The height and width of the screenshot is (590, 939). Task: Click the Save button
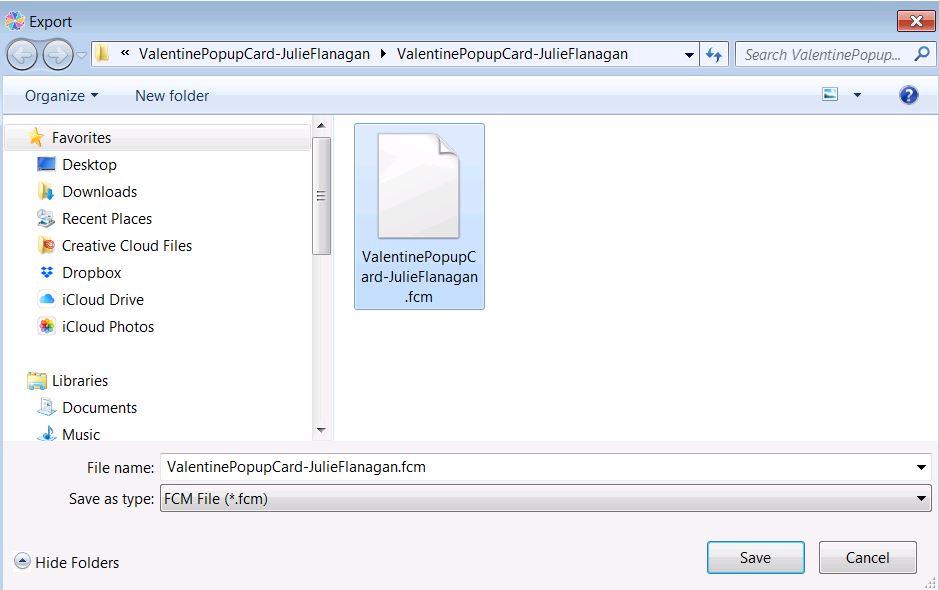click(755, 557)
